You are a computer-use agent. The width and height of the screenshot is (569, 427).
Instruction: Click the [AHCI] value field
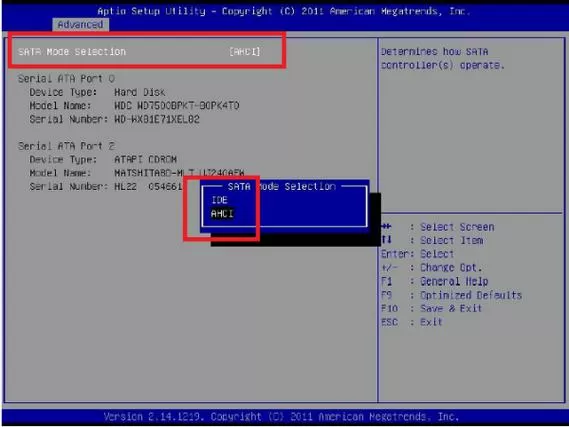(x=245, y=52)
